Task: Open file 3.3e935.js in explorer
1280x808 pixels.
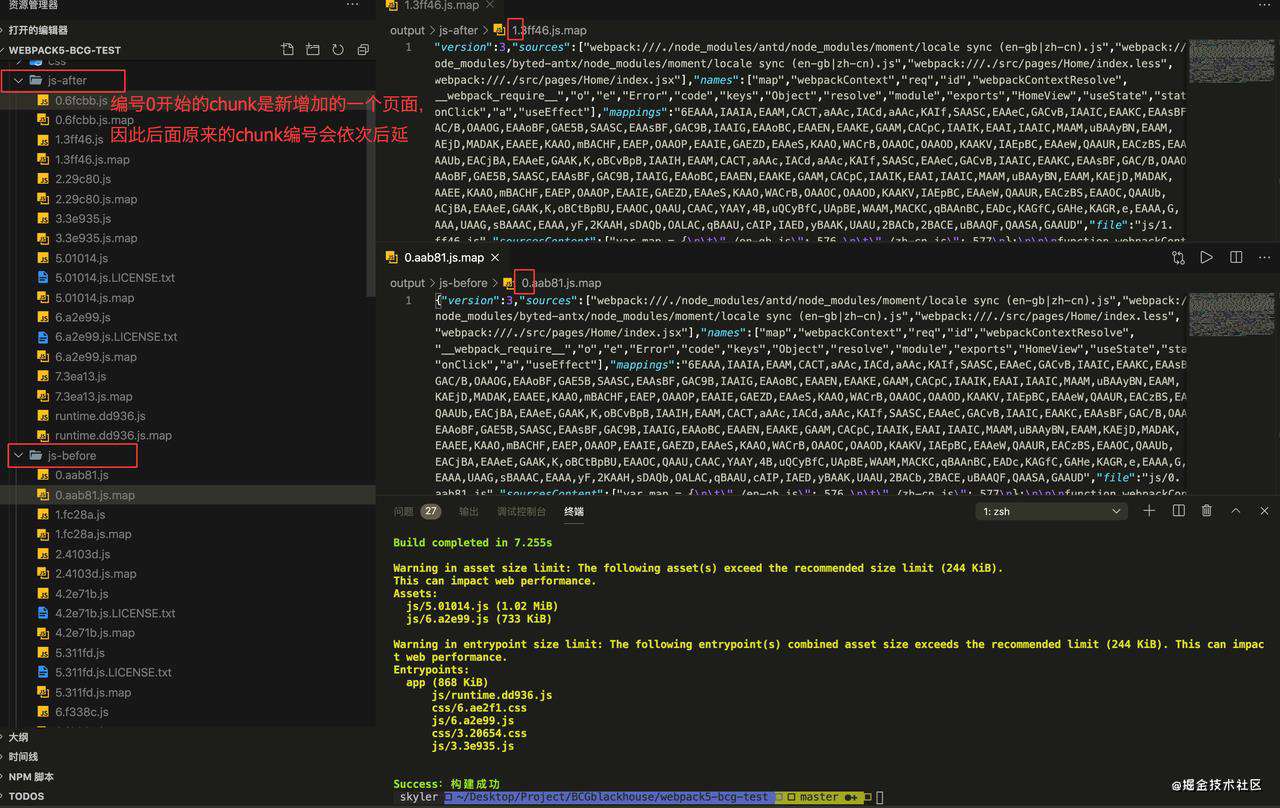Action: [82, 218]
